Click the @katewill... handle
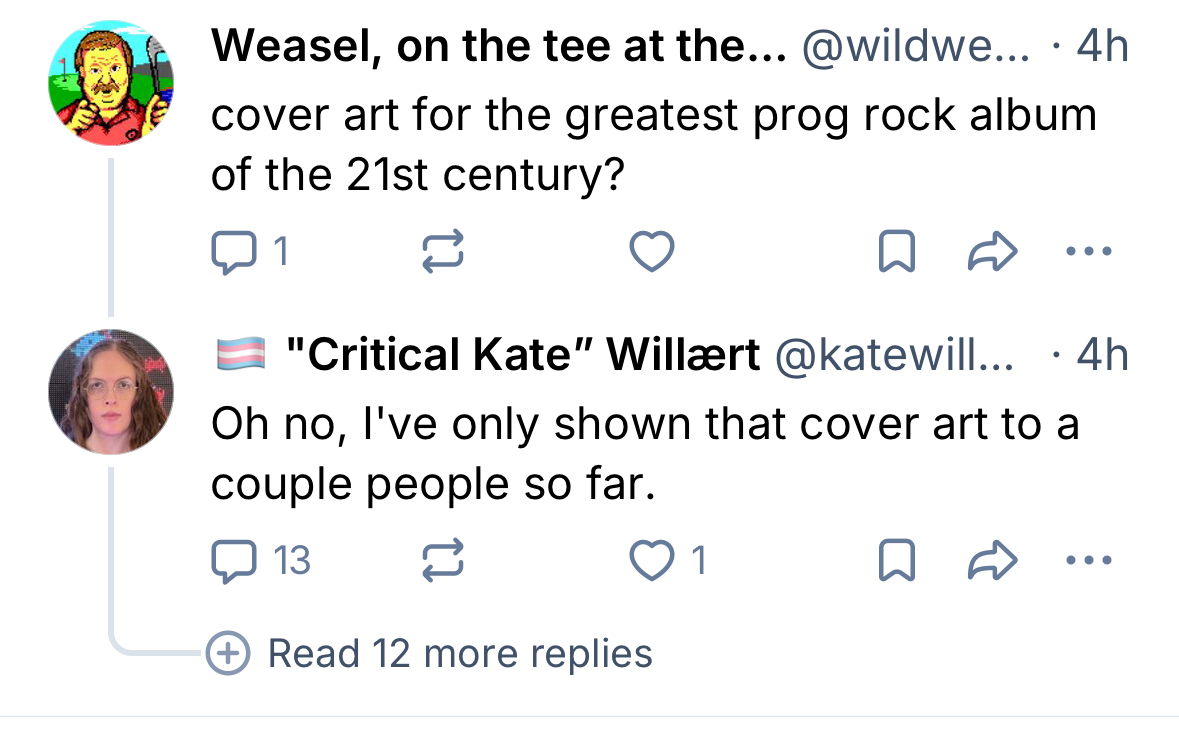Viewport: 1179px width, 738px height. click(x=894, y=354)
